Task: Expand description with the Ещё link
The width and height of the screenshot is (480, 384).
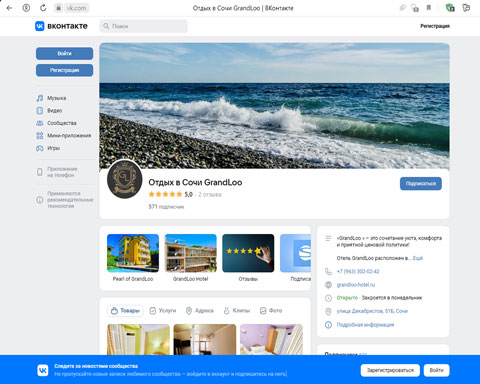Action: click(418, 258)
